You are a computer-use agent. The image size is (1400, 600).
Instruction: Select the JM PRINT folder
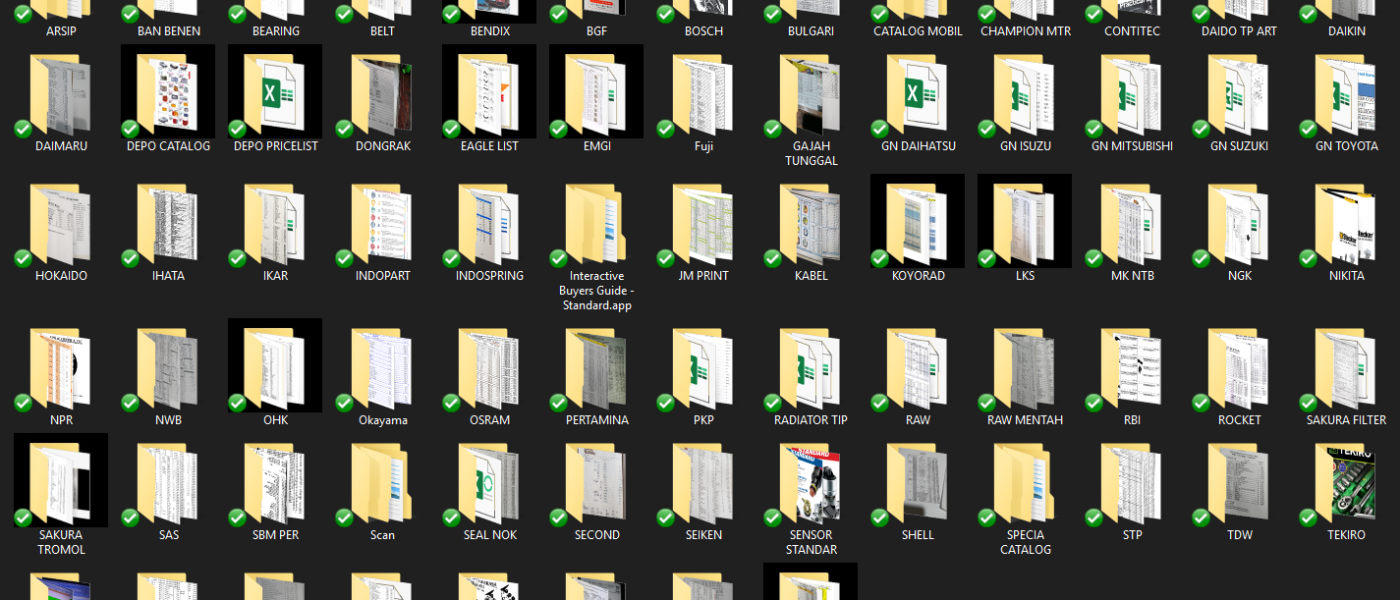pyautogui.click(x=703, y=226)
